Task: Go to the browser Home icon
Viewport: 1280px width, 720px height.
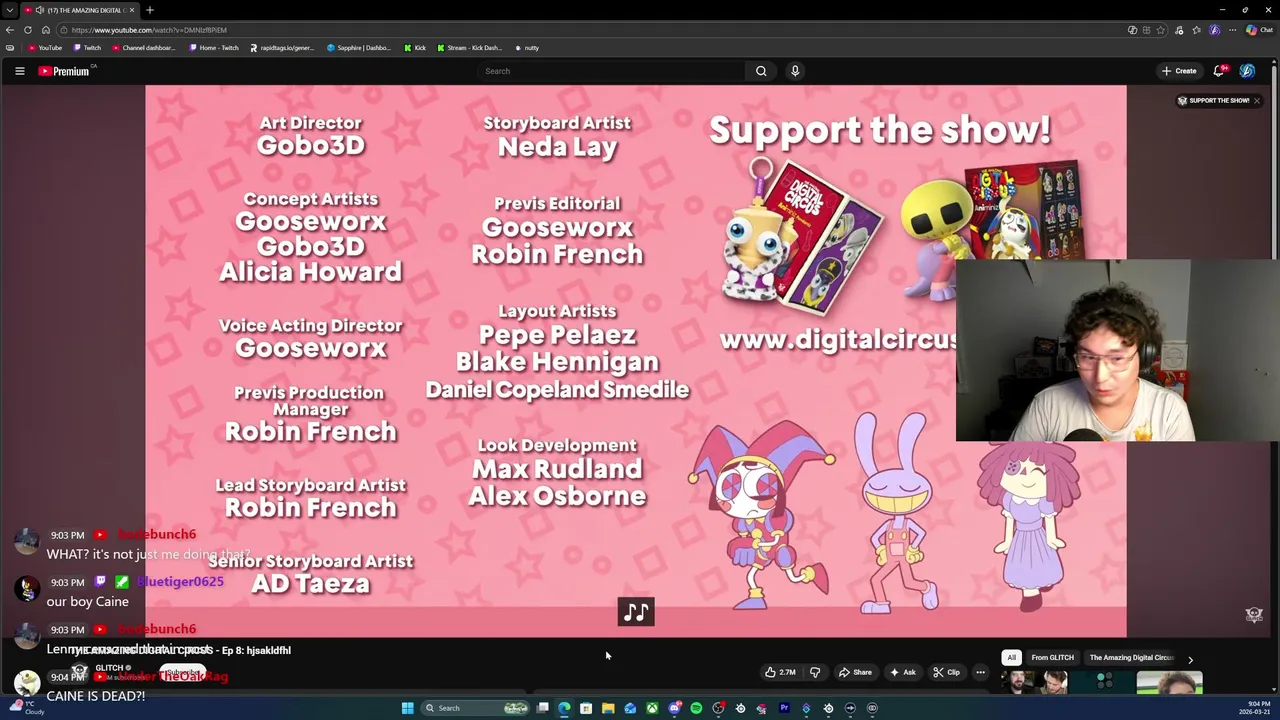Action: (45, 30)
